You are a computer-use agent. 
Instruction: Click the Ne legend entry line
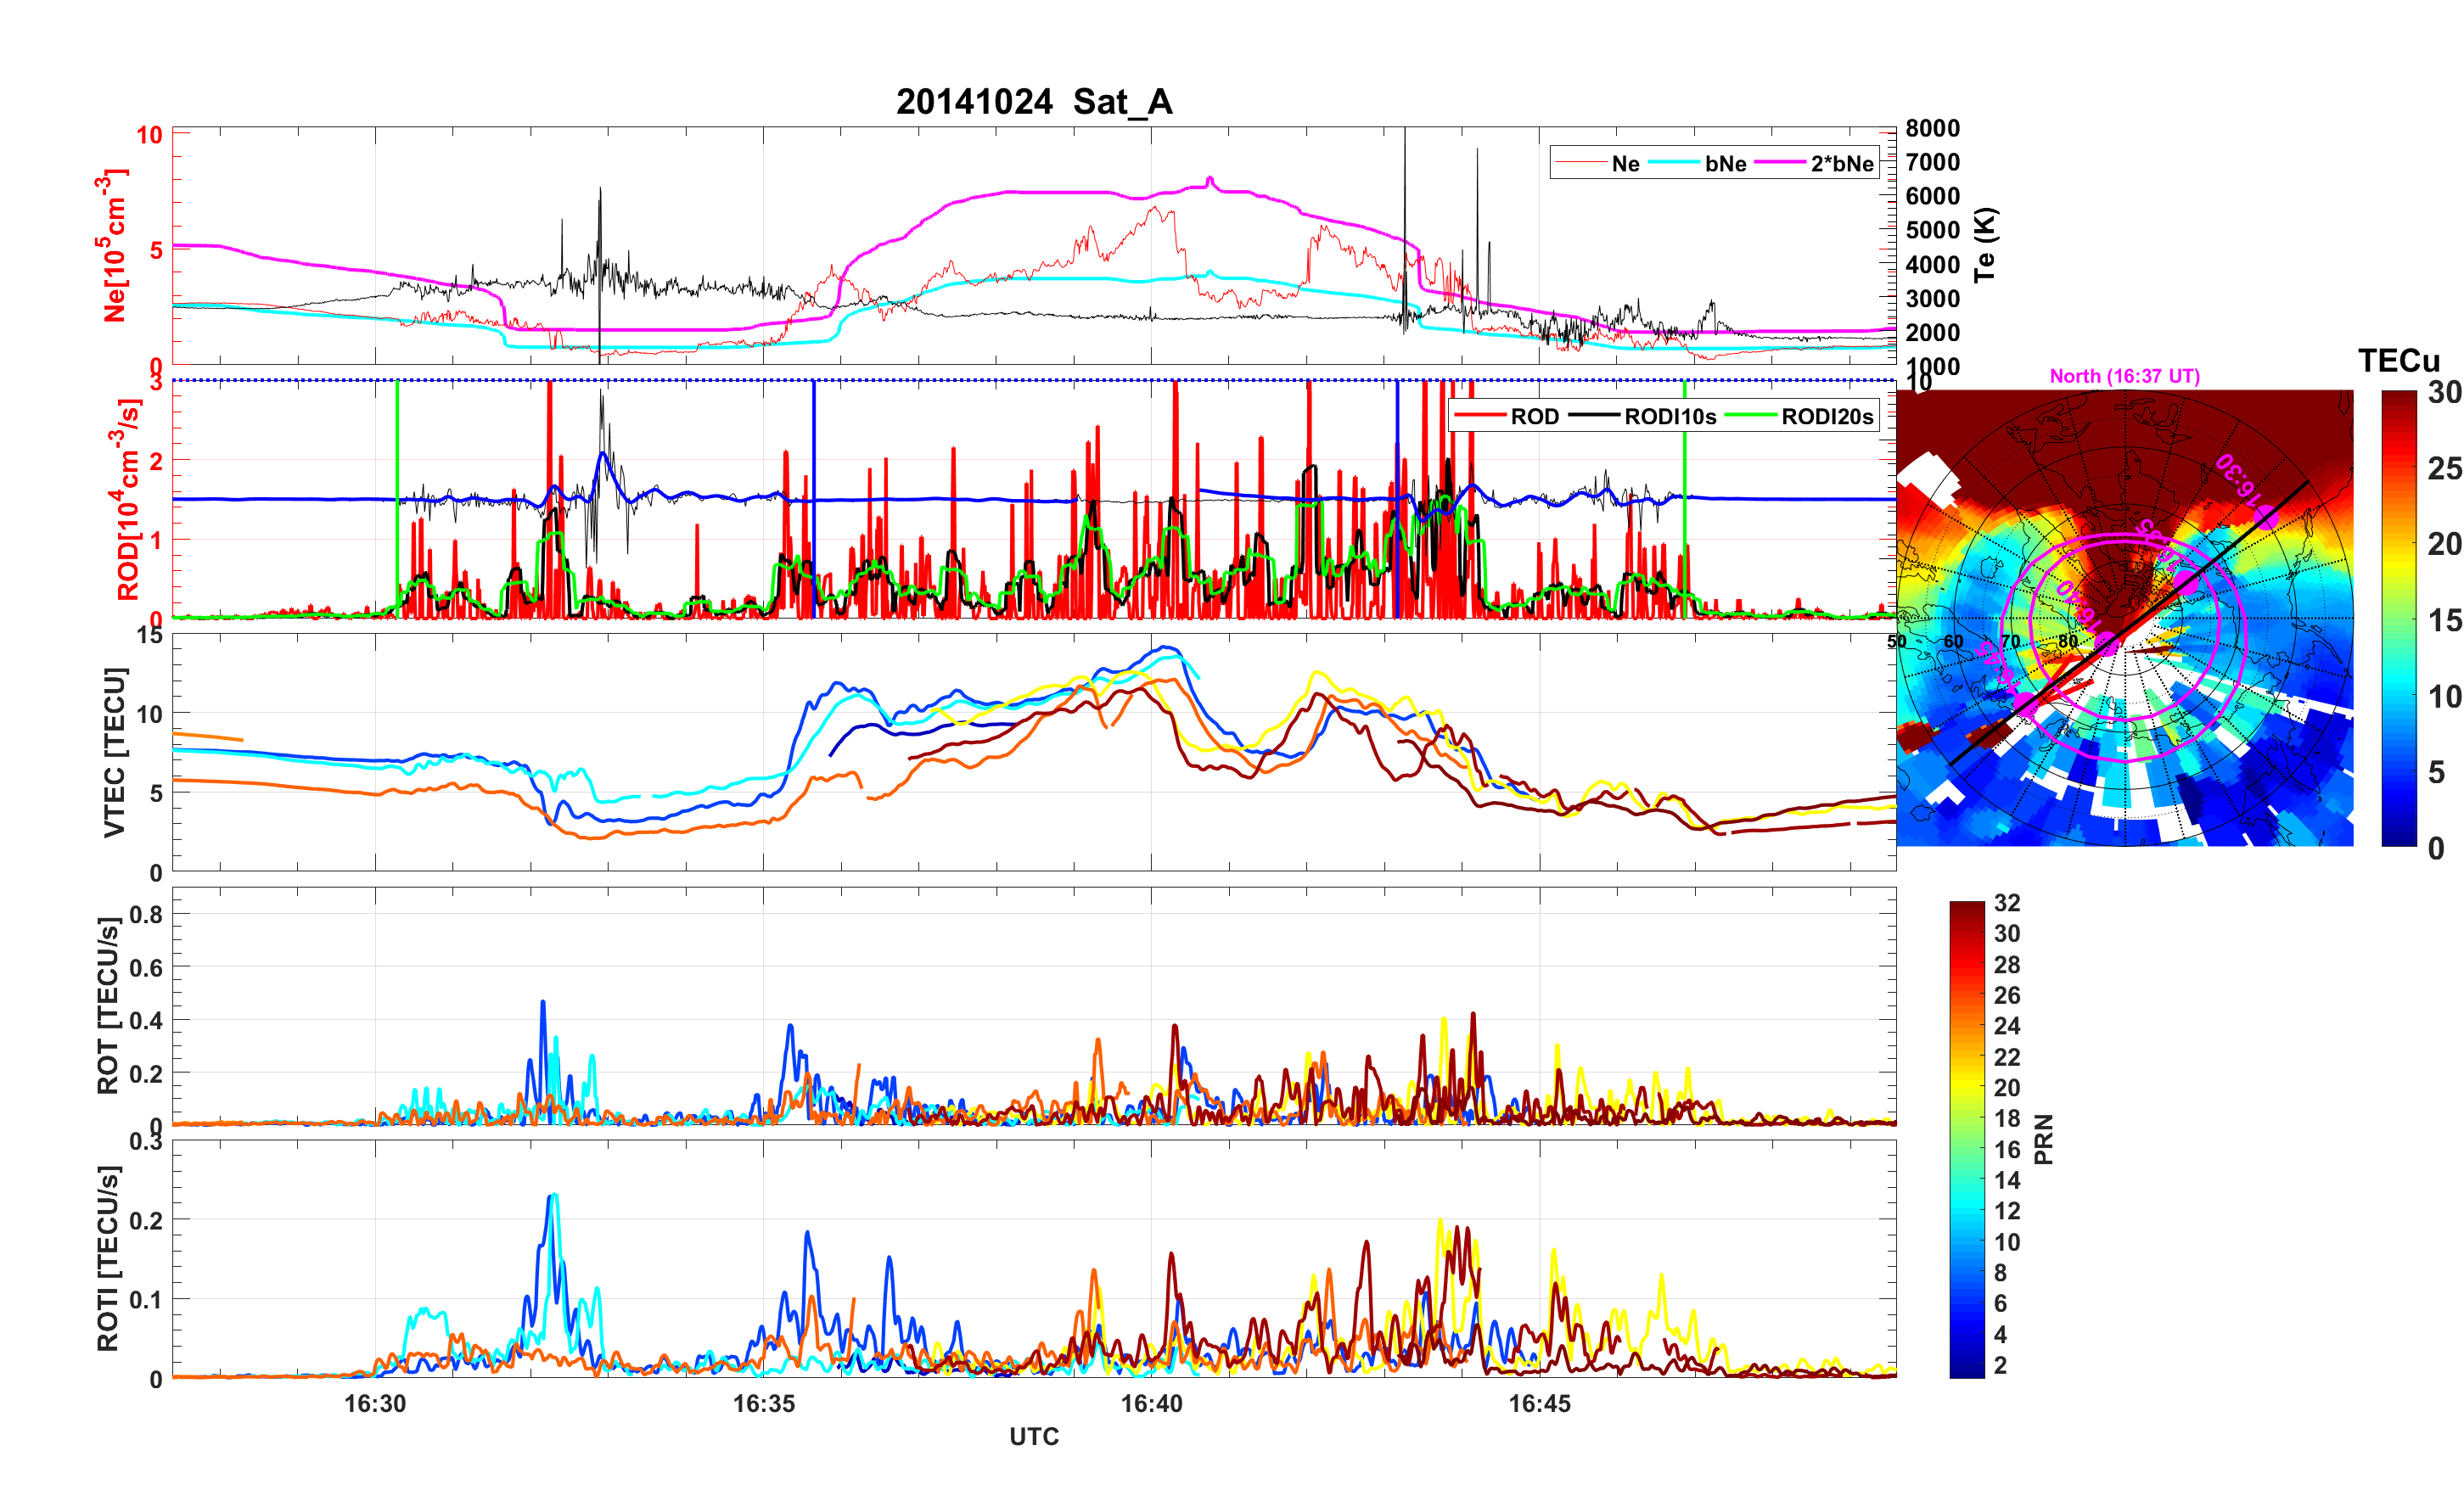pyautogui.click(x=1581, y=163)
